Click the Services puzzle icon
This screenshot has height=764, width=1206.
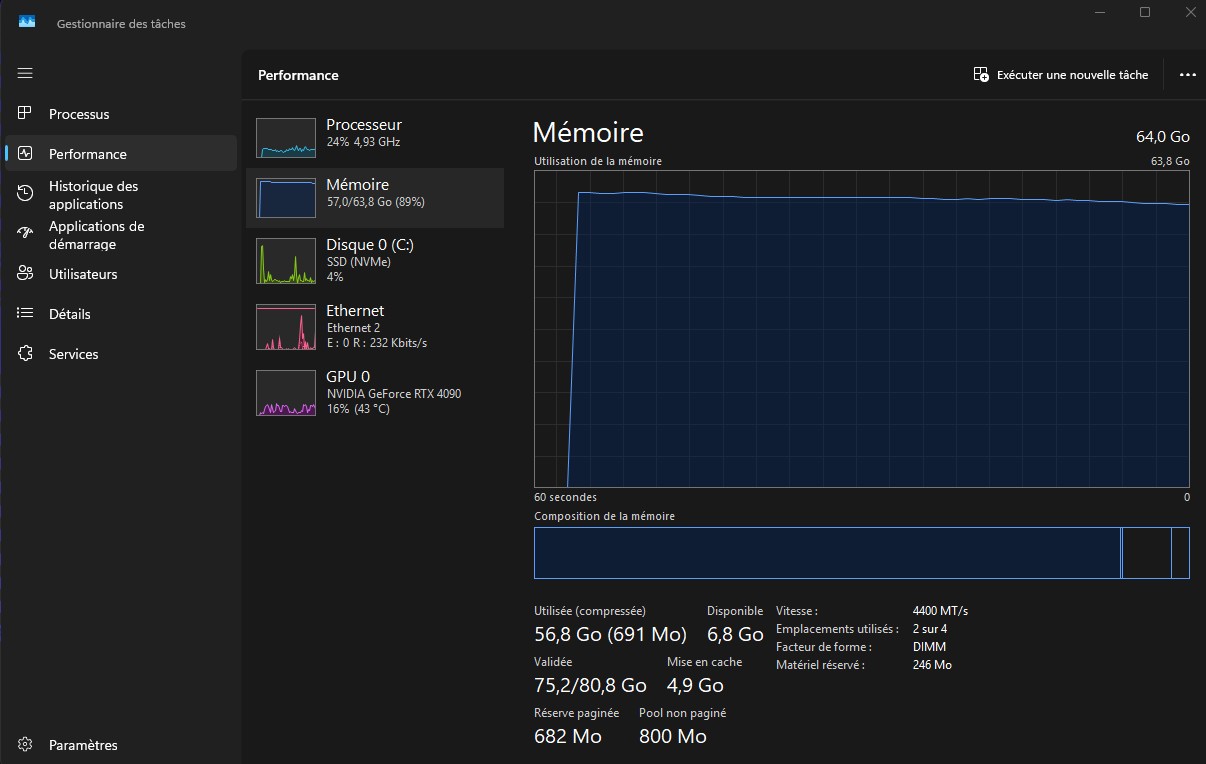tap(26, 354)
